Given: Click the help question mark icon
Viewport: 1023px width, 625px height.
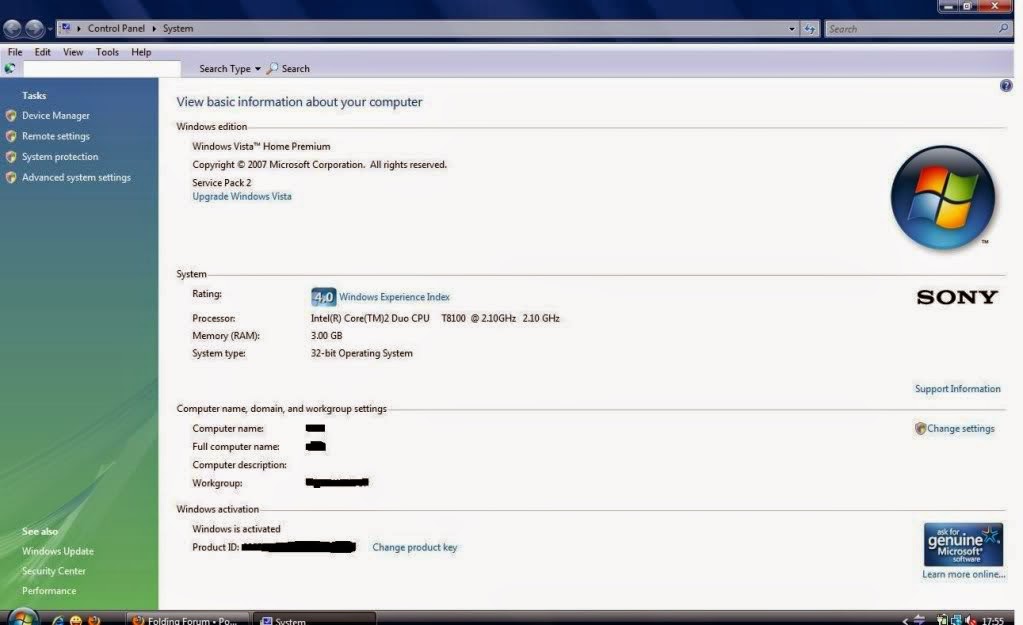Looking at the screenshot, I should click(x=1005, y=85).
